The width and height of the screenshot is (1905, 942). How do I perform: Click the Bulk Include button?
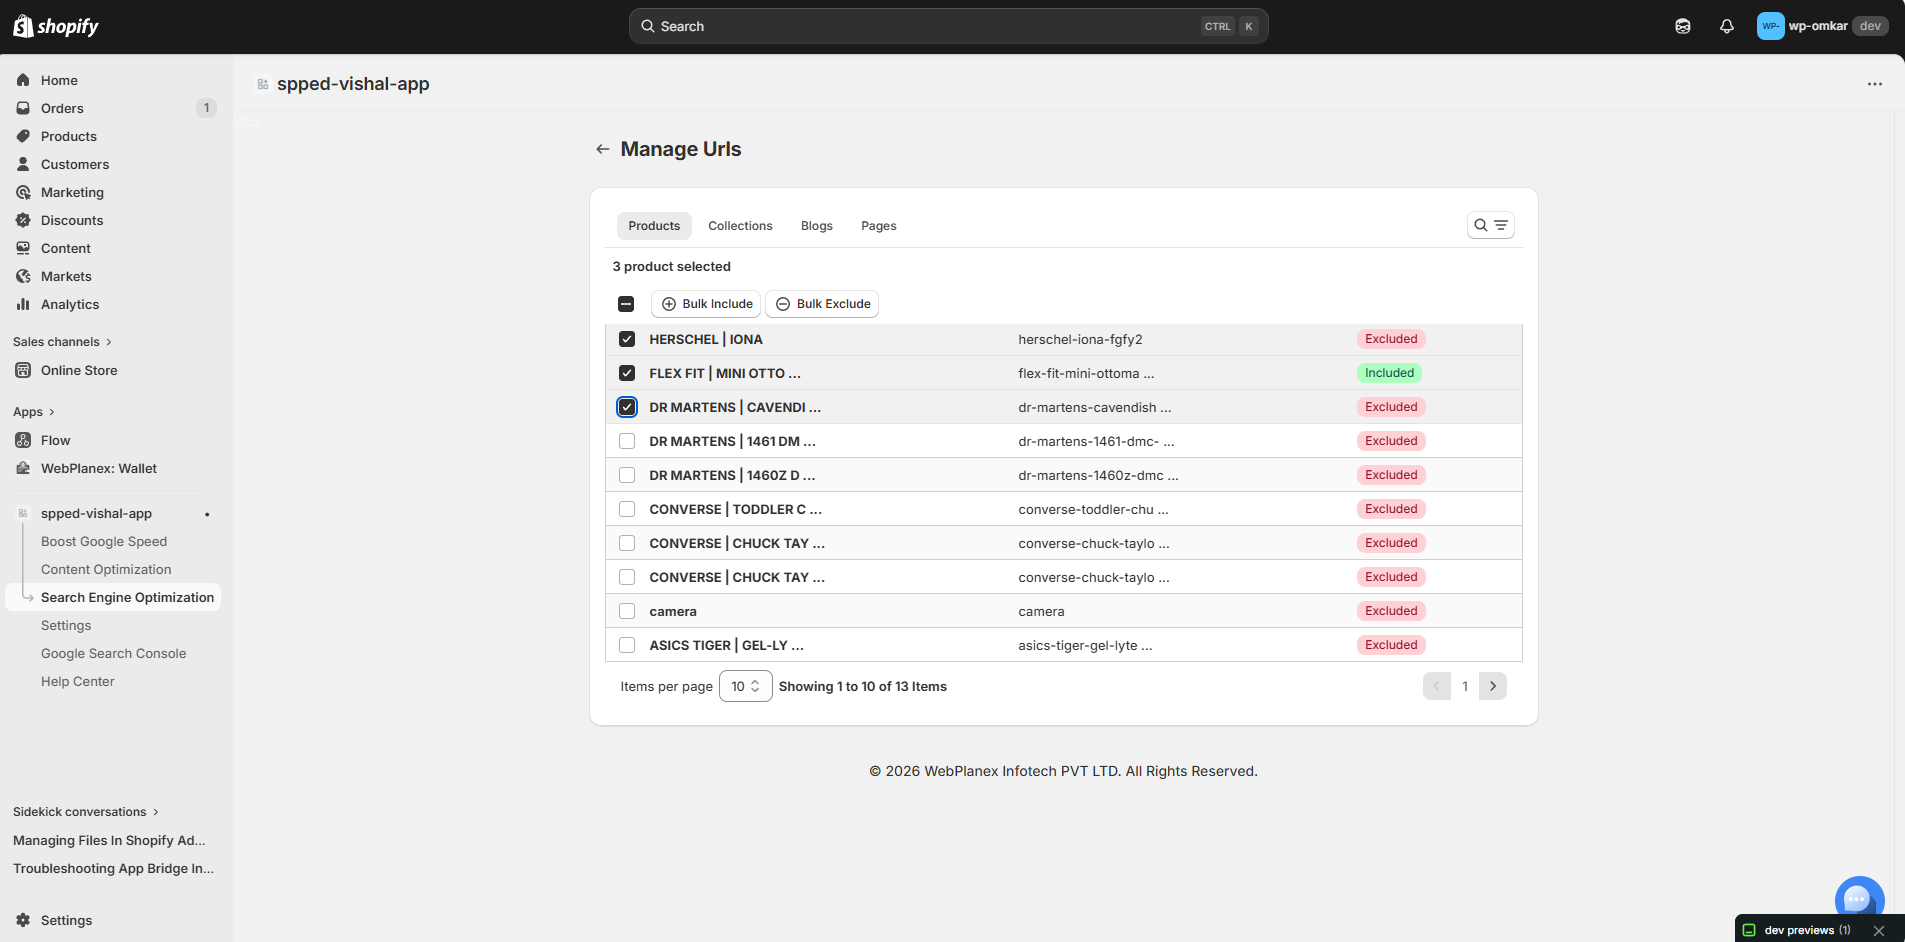706,304
